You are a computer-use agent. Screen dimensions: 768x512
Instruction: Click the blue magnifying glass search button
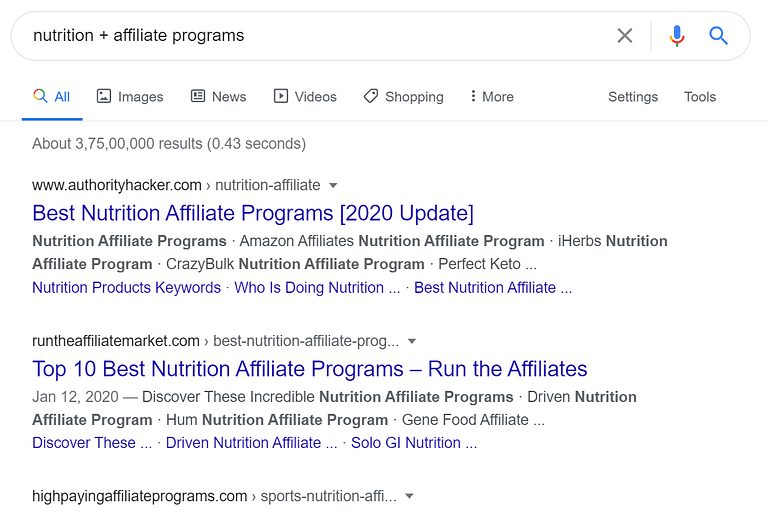tap(718, 35)
